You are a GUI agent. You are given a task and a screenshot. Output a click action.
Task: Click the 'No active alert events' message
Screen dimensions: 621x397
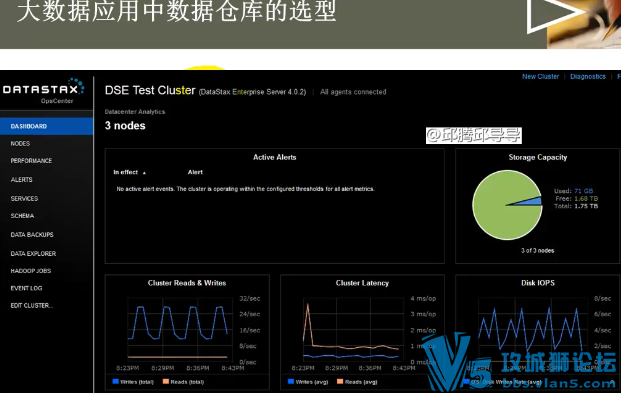(245, 189)
